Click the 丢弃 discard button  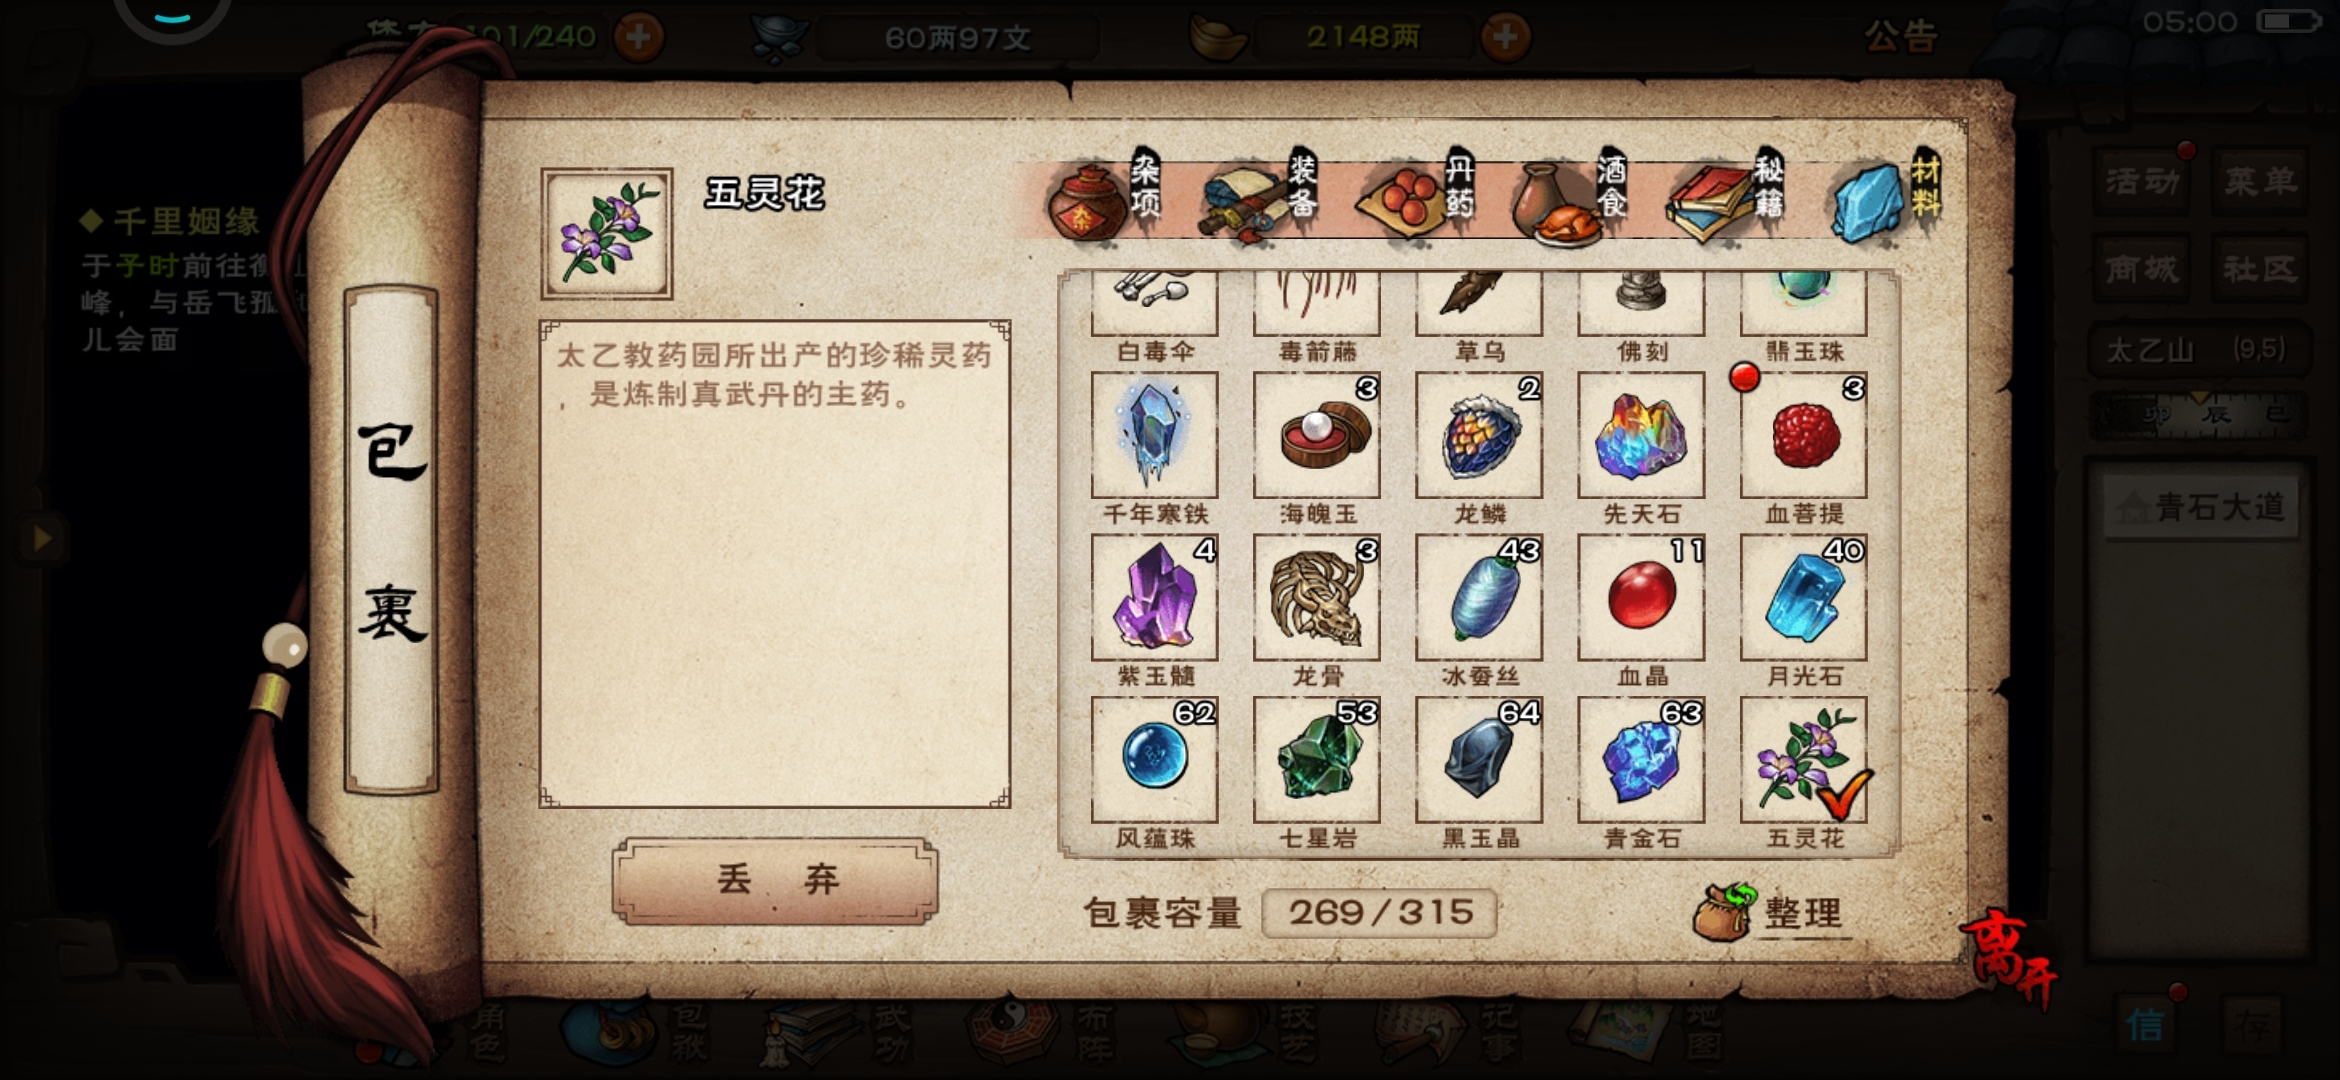tap(775, 880)
